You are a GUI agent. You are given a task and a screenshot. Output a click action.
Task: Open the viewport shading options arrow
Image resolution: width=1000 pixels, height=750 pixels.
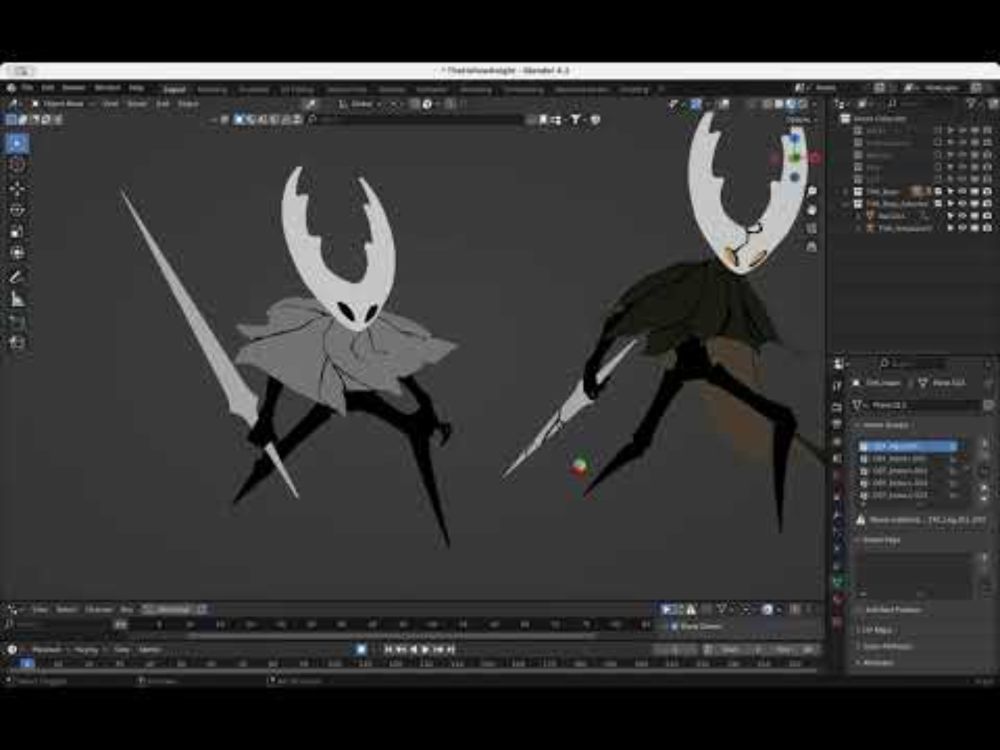(x=814, y=104)
